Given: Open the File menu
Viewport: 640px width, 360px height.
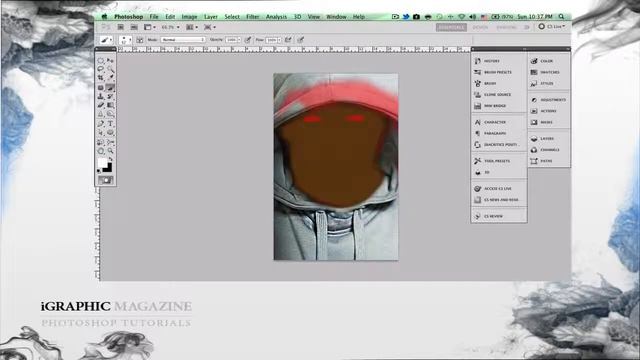Looking at the screenshot, I should (x=154, y=17).
